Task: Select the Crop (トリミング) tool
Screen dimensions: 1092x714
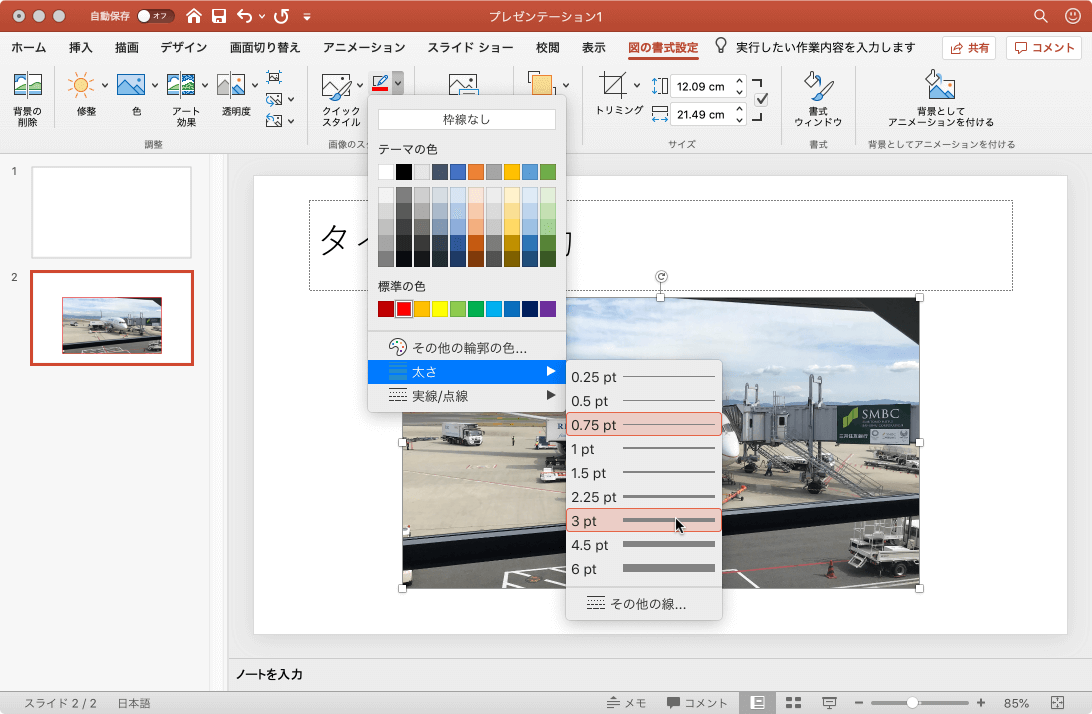Action: 614,86
